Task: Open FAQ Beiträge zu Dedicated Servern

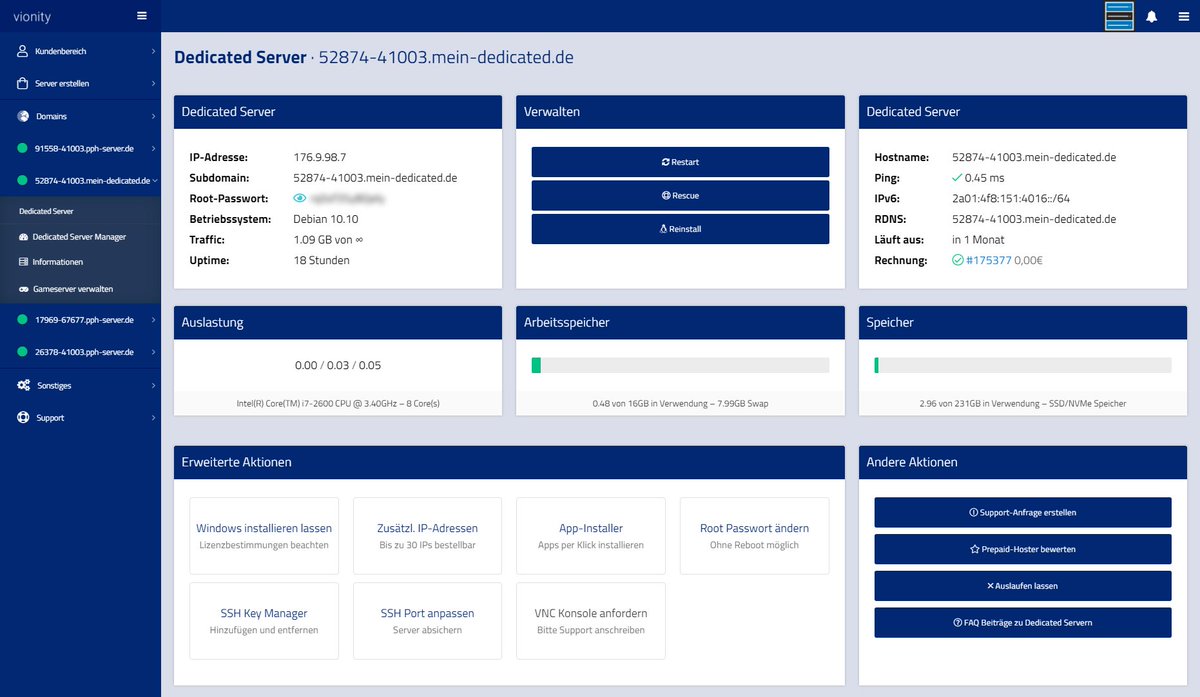Action: [x=1023, y=622]
